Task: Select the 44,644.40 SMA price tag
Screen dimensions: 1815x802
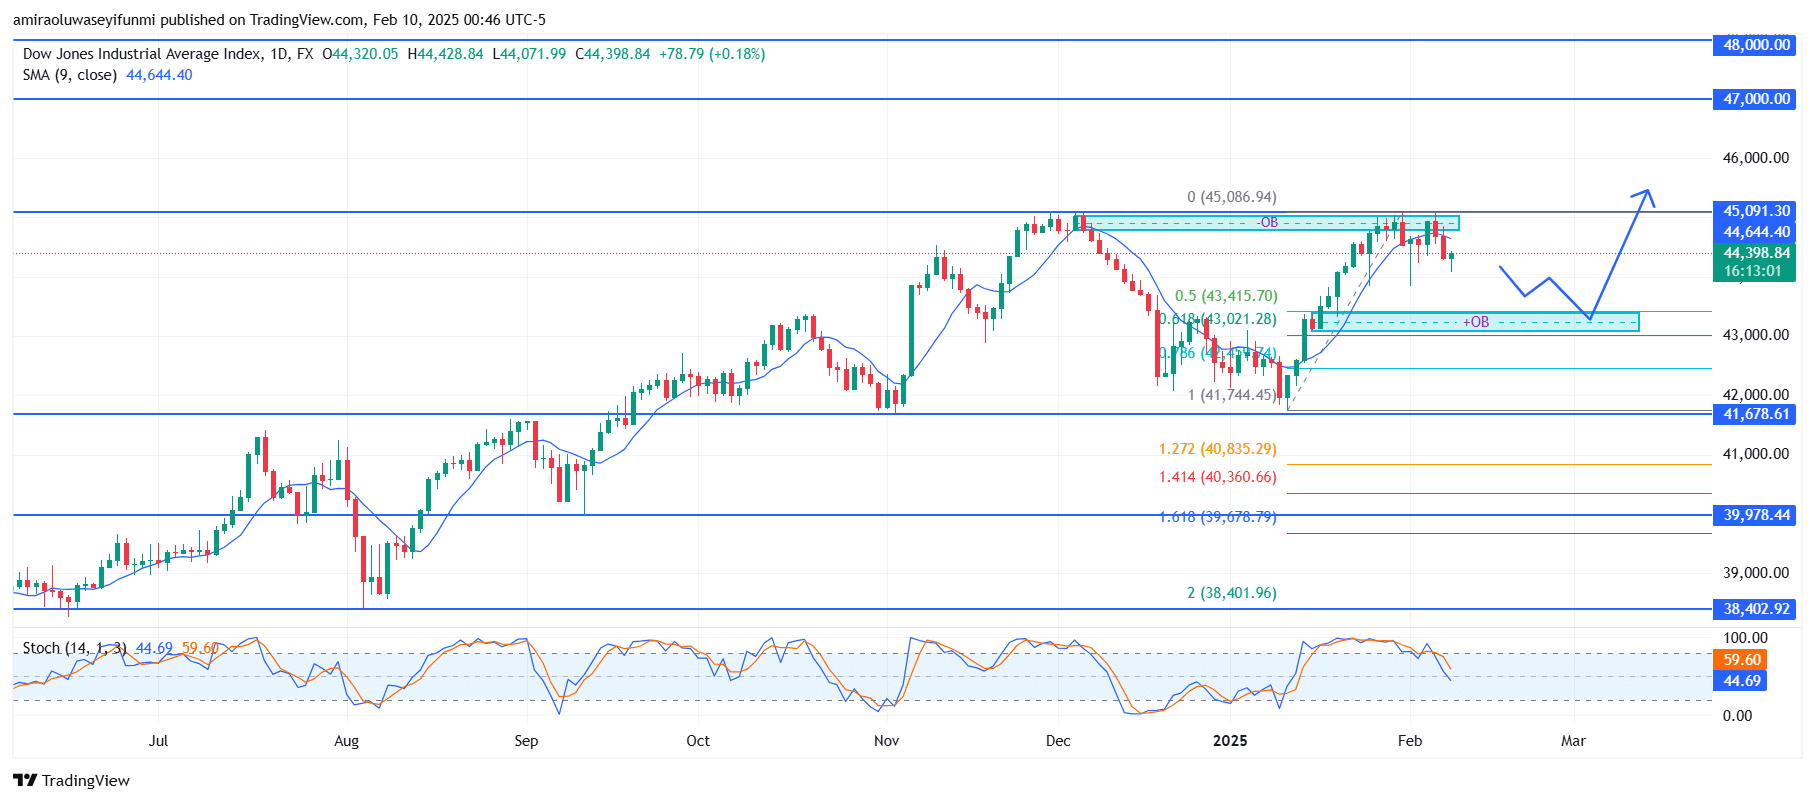Action: point(1754,232)
